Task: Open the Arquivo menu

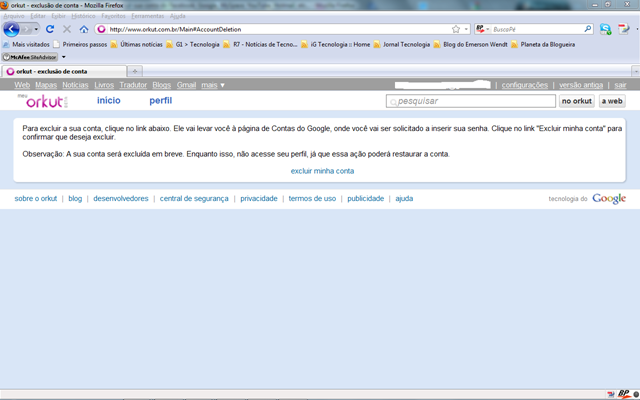Action: 14,16
